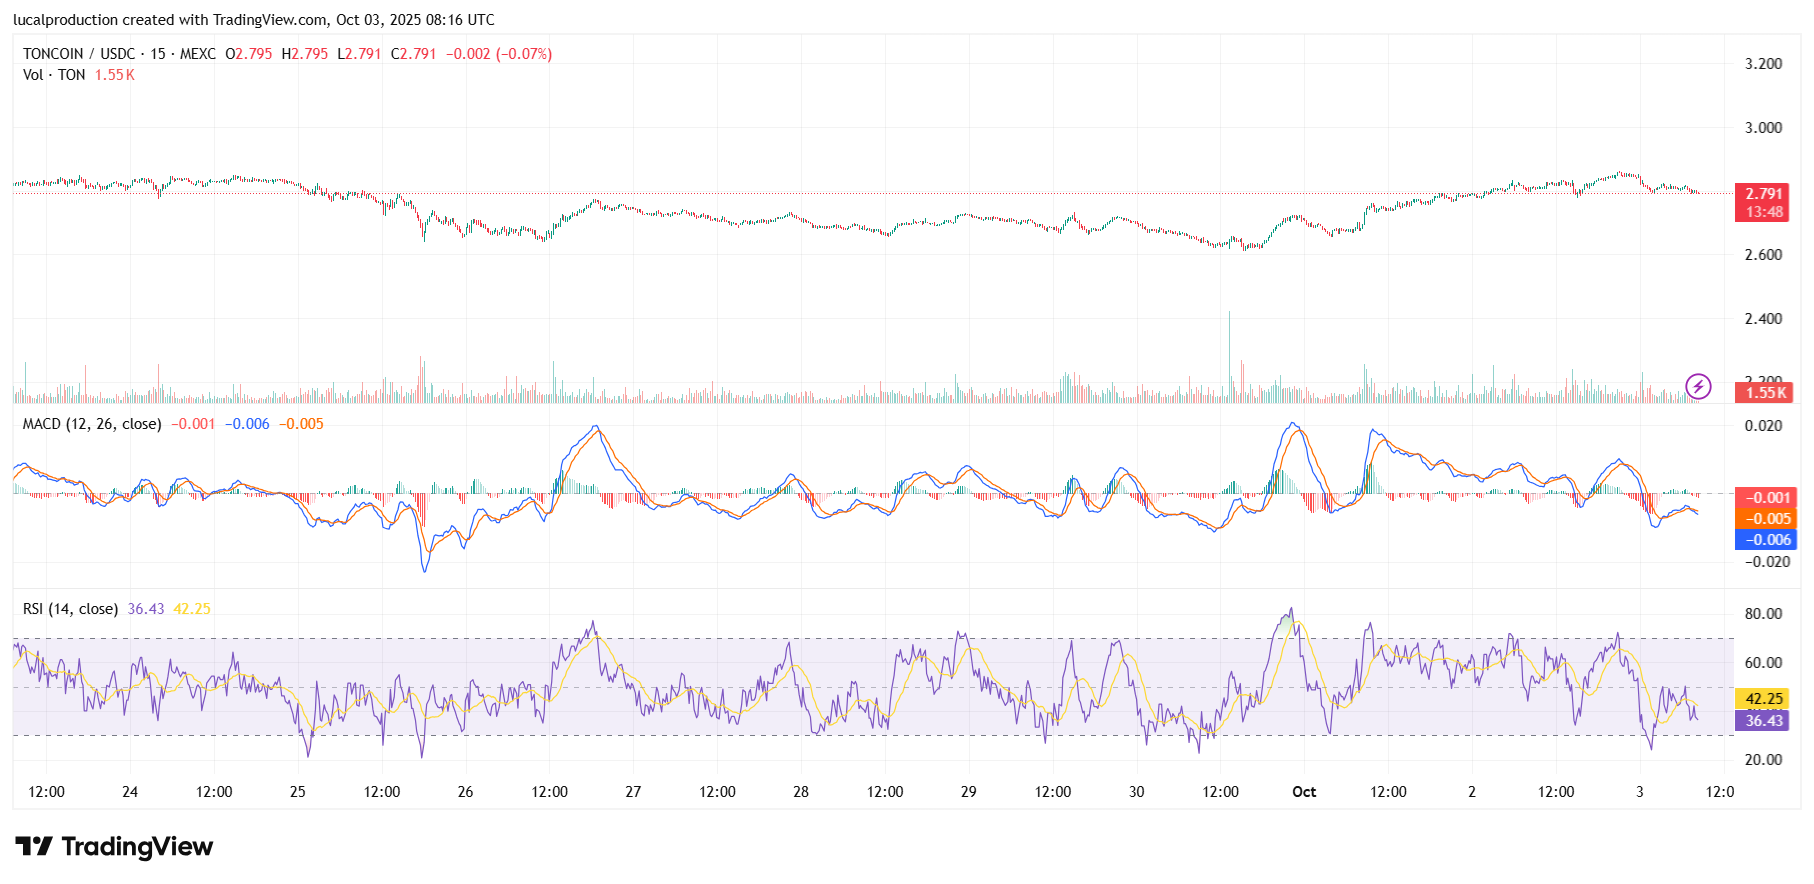Click the 80.00 level on RSI axis
Image resolution: width=1814 pixels, height=884 pixels.
[1763, 614]
